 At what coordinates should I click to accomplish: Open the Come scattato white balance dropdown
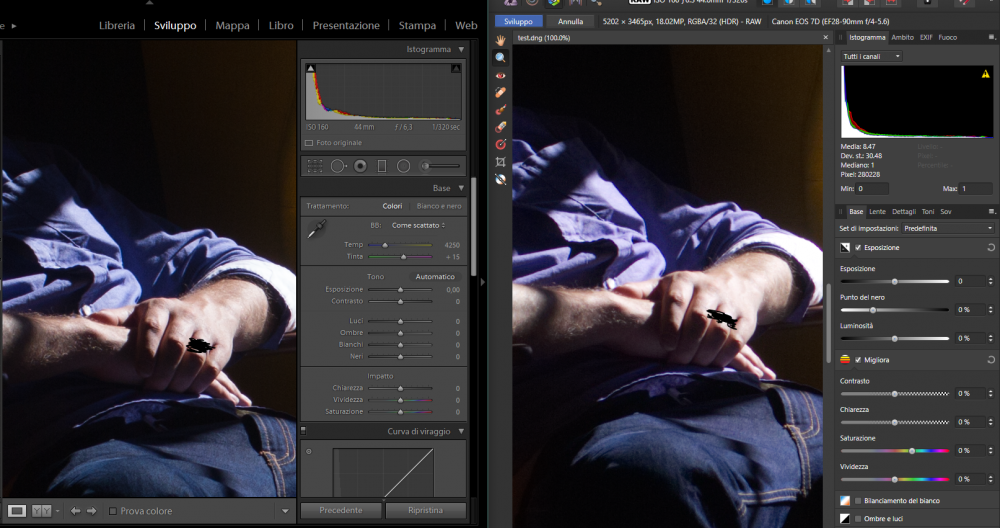tap(418, 226)
